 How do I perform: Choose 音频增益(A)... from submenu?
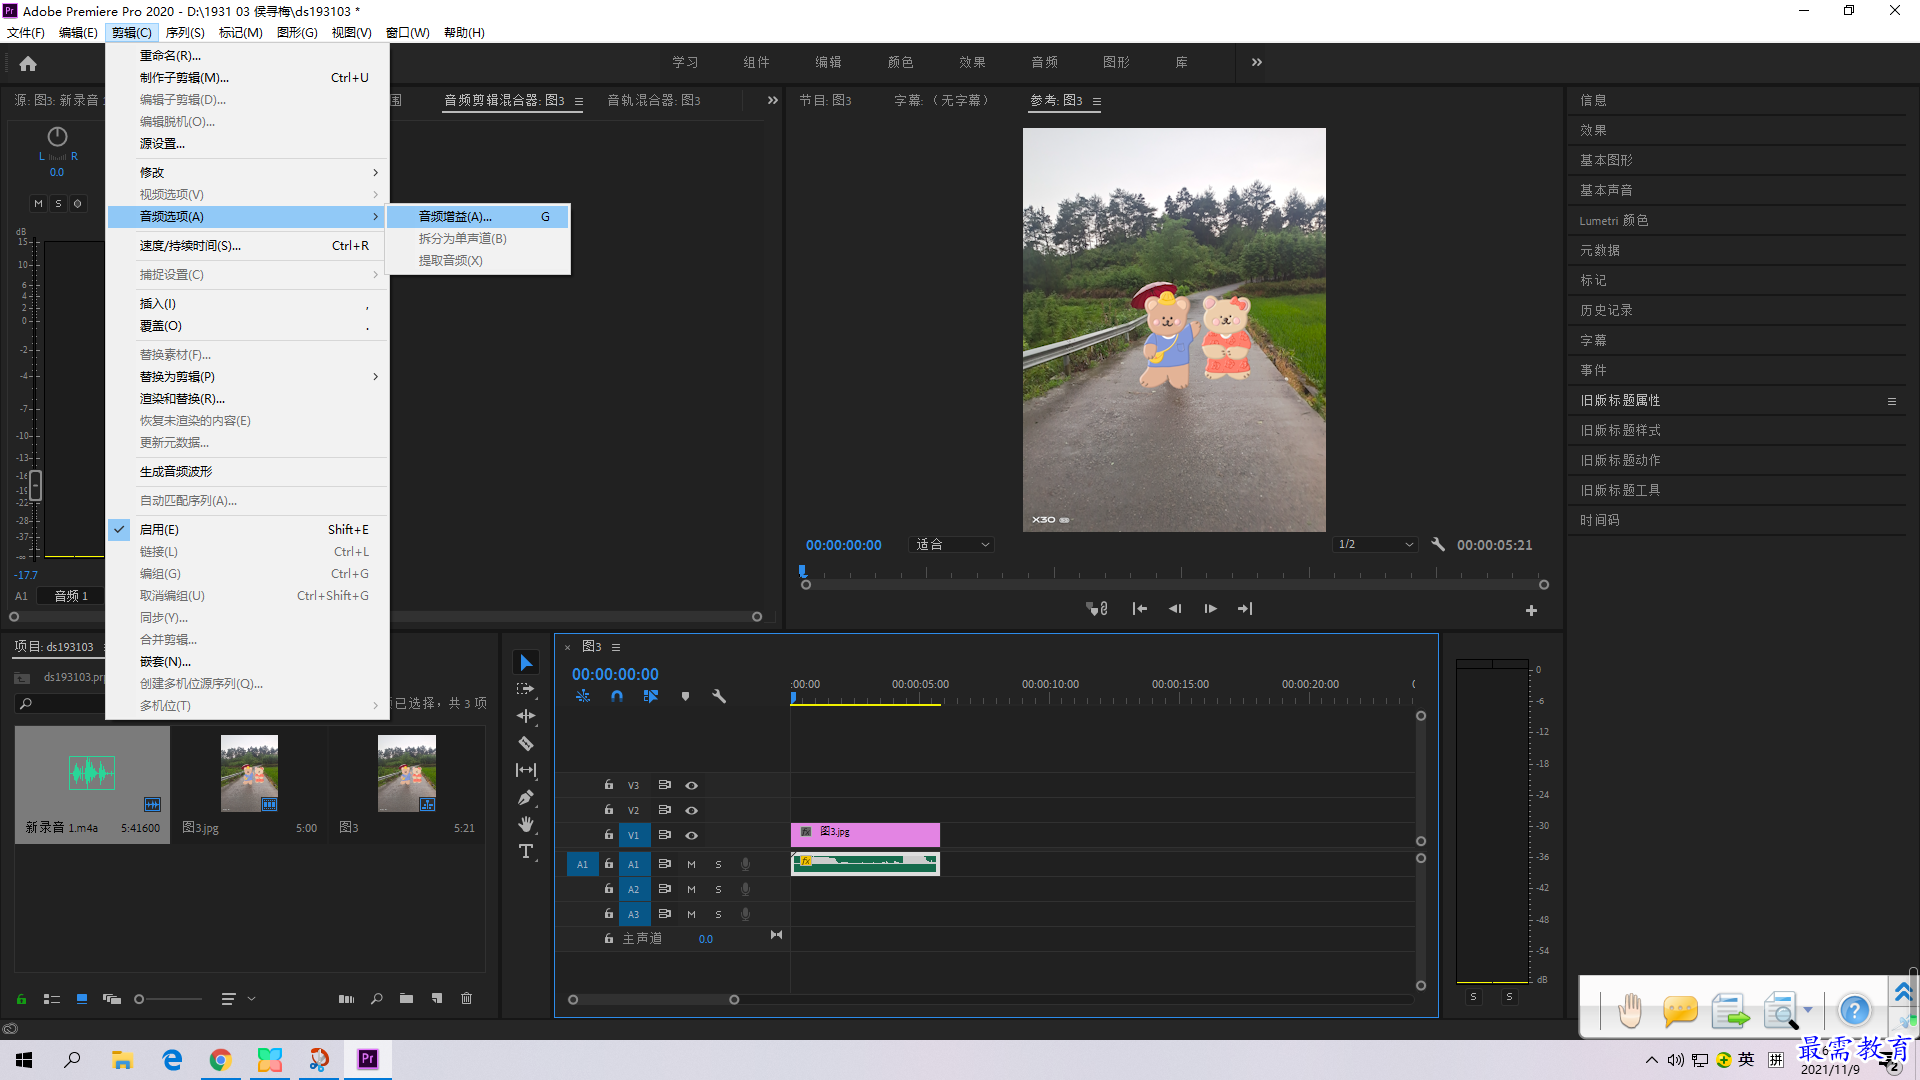pyautogui.click(x=478, y=216)
